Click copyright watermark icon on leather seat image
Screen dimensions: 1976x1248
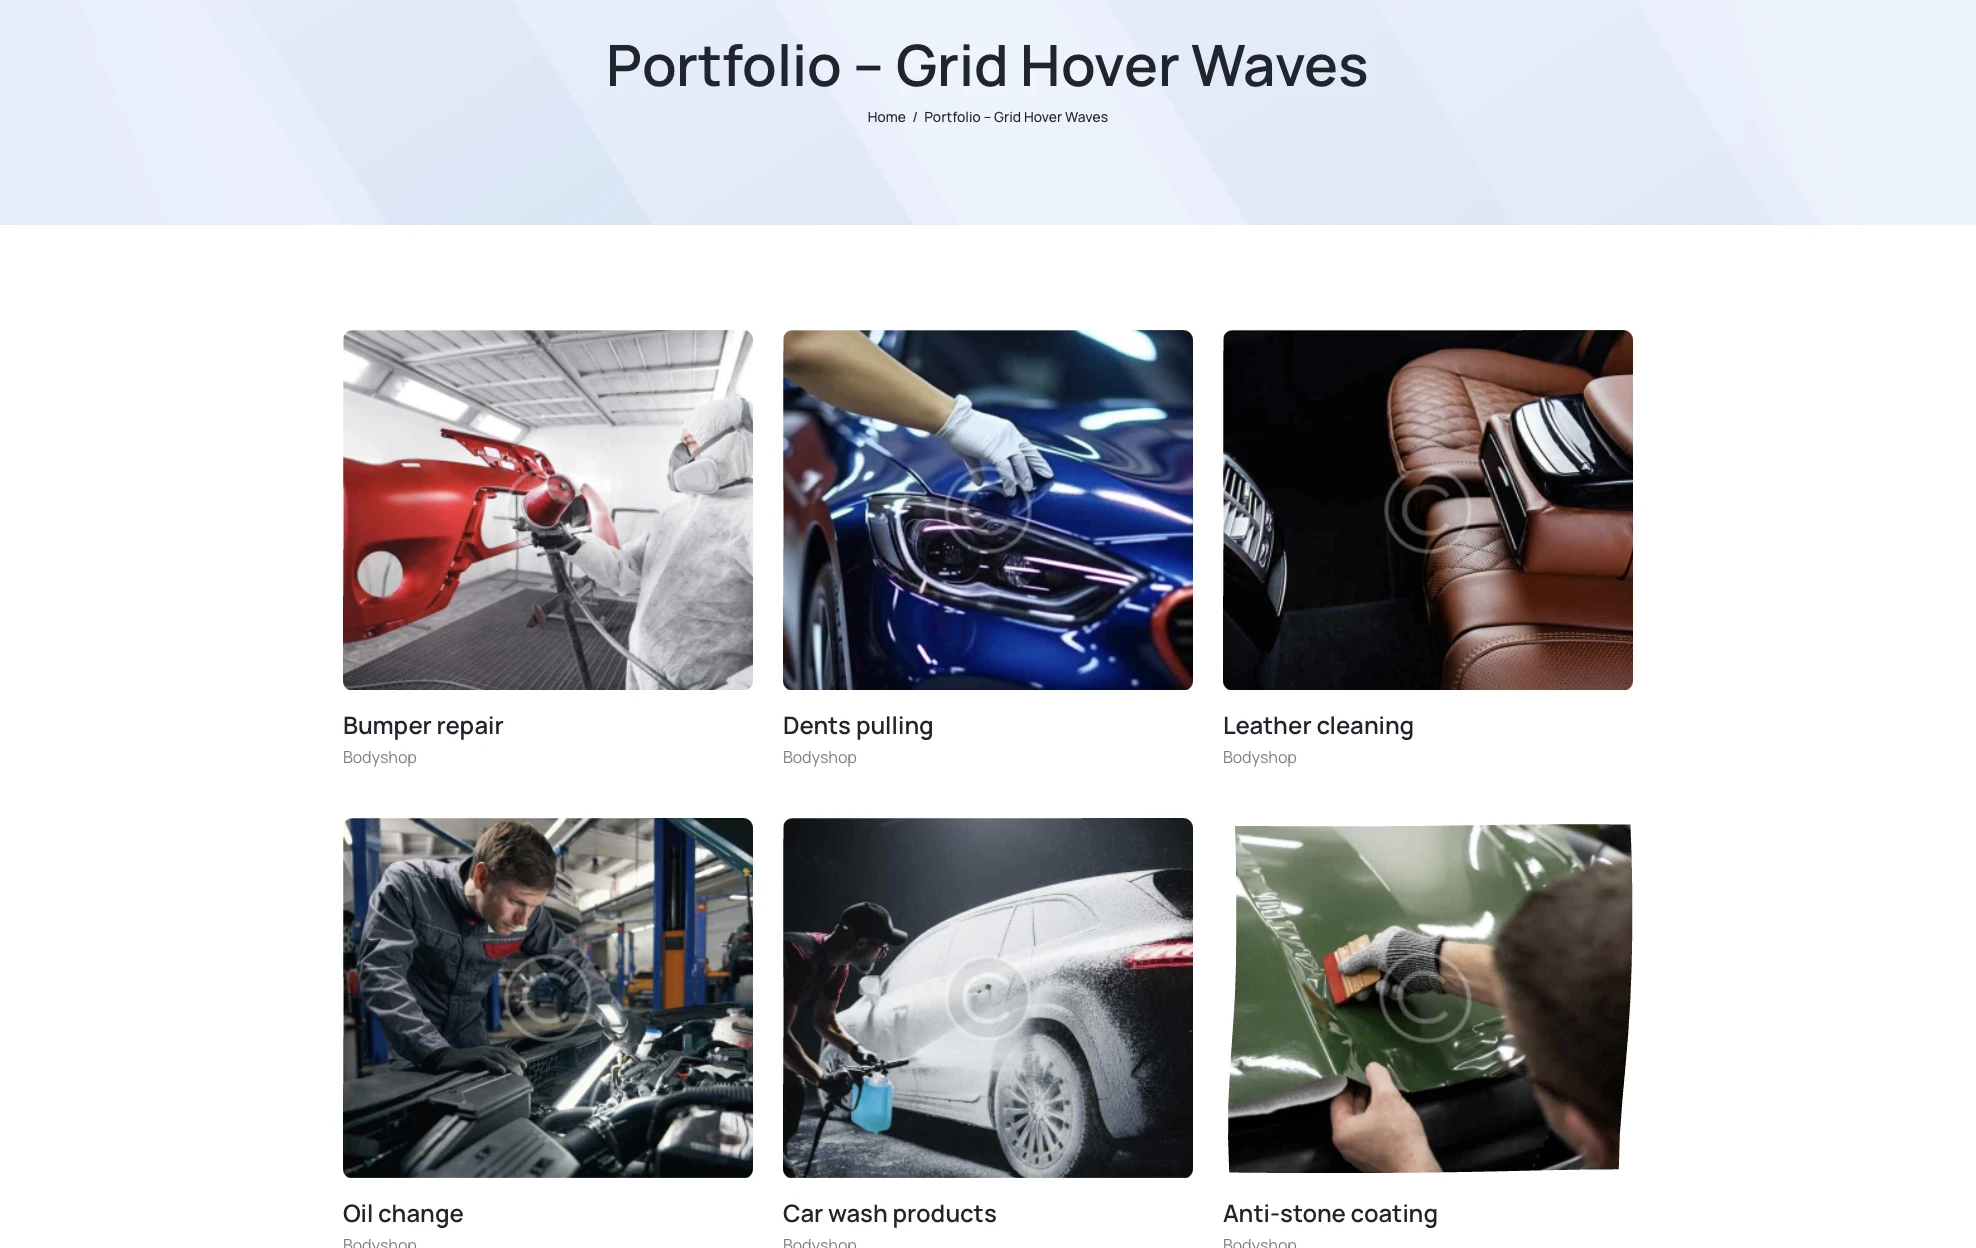pos(1428,510)
